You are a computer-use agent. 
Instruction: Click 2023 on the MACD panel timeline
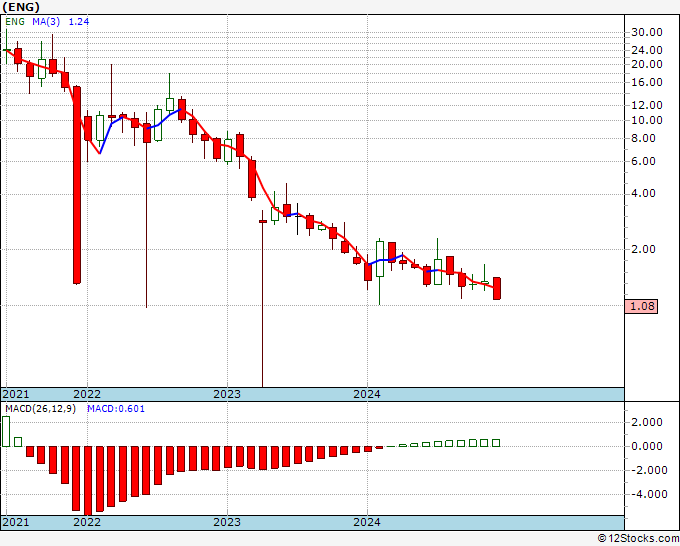pos(227,522)
